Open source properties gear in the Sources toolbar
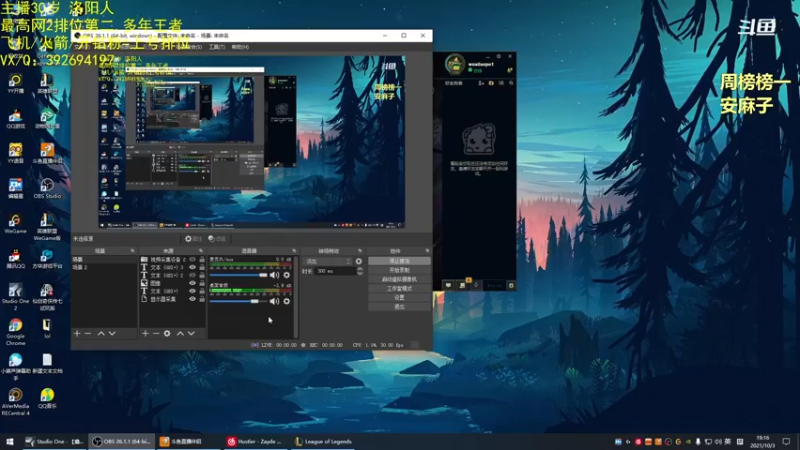This screenshot has width=800, height=450. 167,333
